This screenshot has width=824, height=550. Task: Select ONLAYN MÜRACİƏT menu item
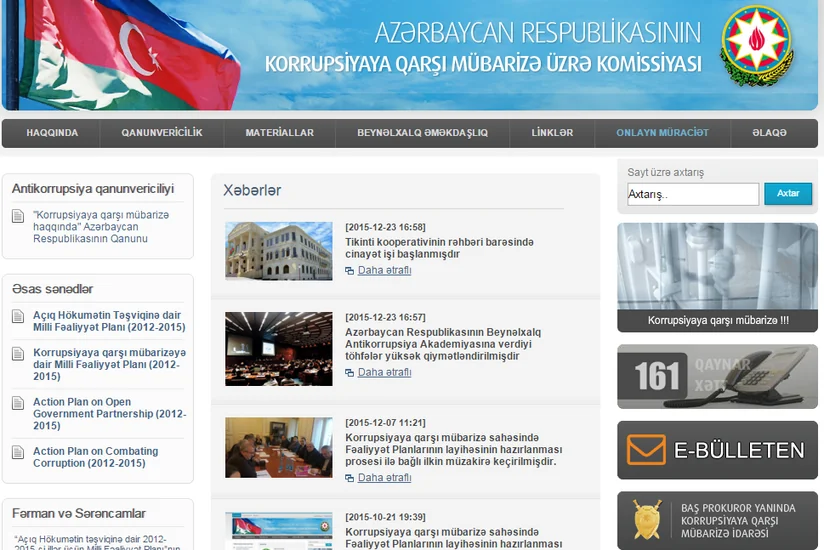click(x=662, y=133)
